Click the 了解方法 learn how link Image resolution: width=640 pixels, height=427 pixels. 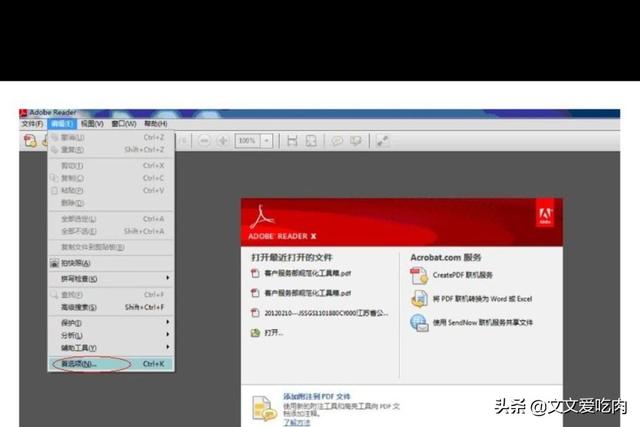297,423
